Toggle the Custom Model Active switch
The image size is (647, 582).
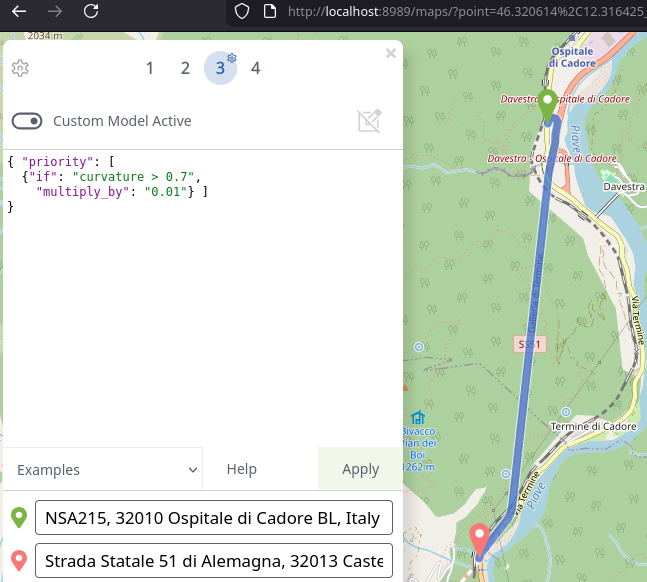pos(27,121)
